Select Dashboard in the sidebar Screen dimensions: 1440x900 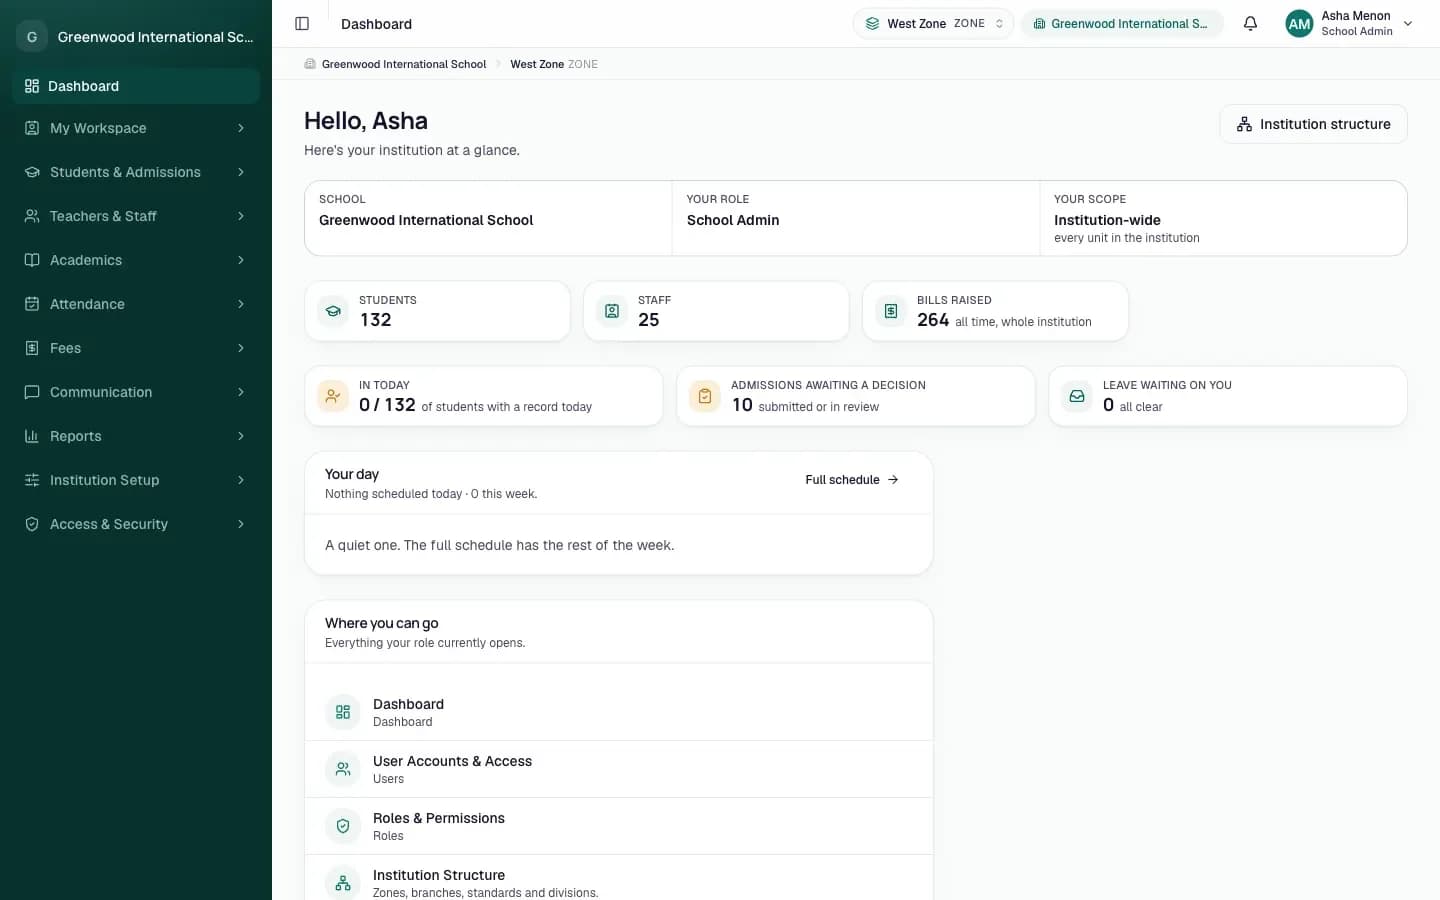136,86
